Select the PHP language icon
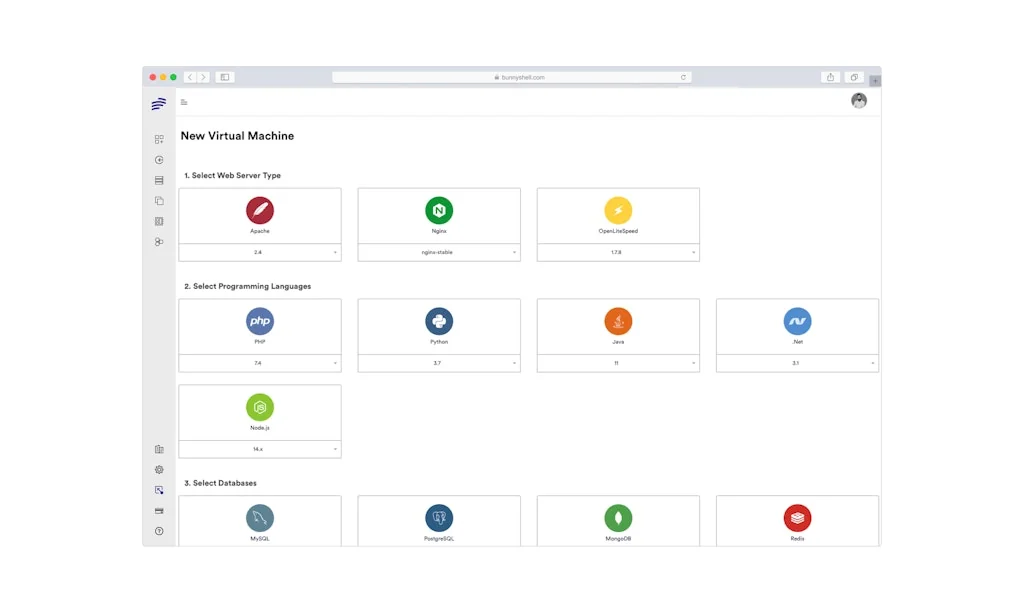The width and height of the screenshot is (1024, 613). [x=260, y=321]
